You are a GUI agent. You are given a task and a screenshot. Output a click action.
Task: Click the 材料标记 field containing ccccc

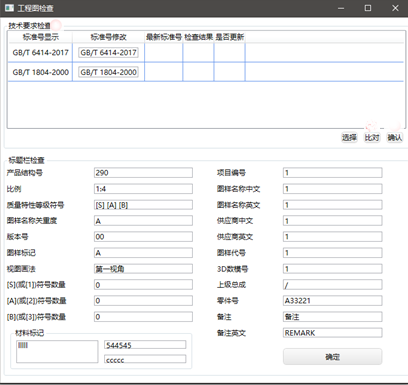click(x=145, y=359)
